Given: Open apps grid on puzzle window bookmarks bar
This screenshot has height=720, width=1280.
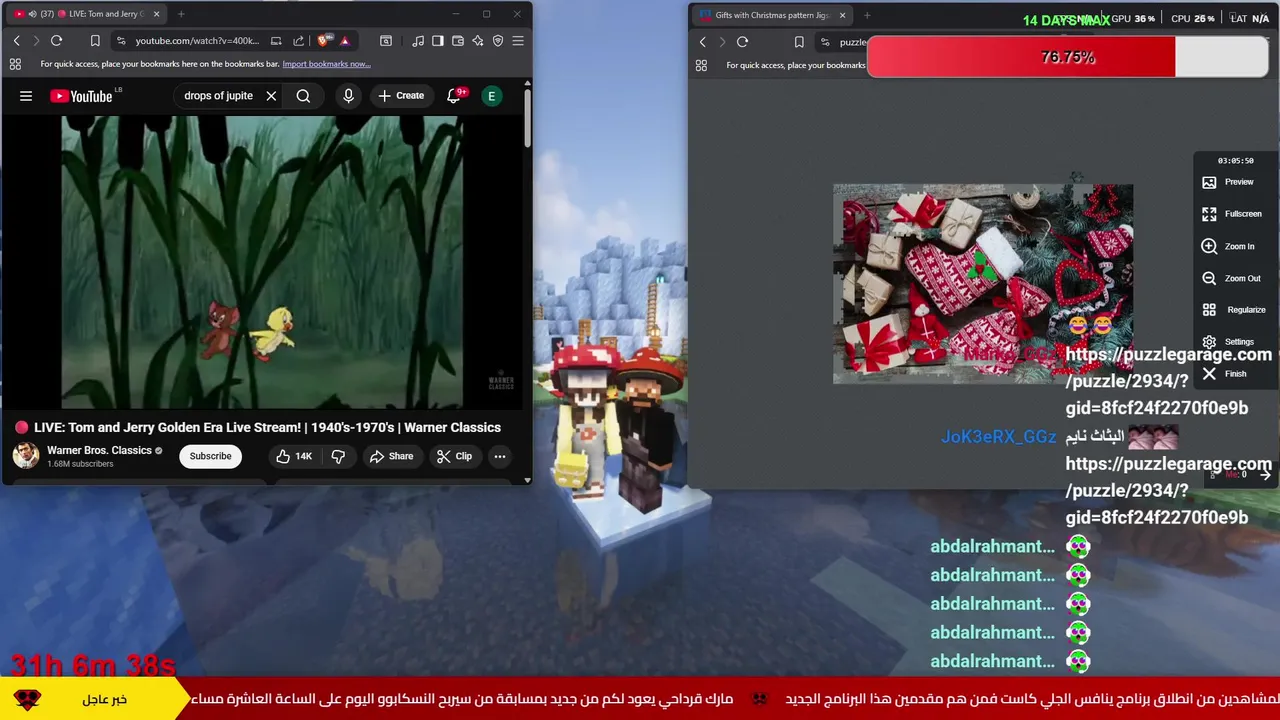Looking at the screenshot, I should 701,65.
